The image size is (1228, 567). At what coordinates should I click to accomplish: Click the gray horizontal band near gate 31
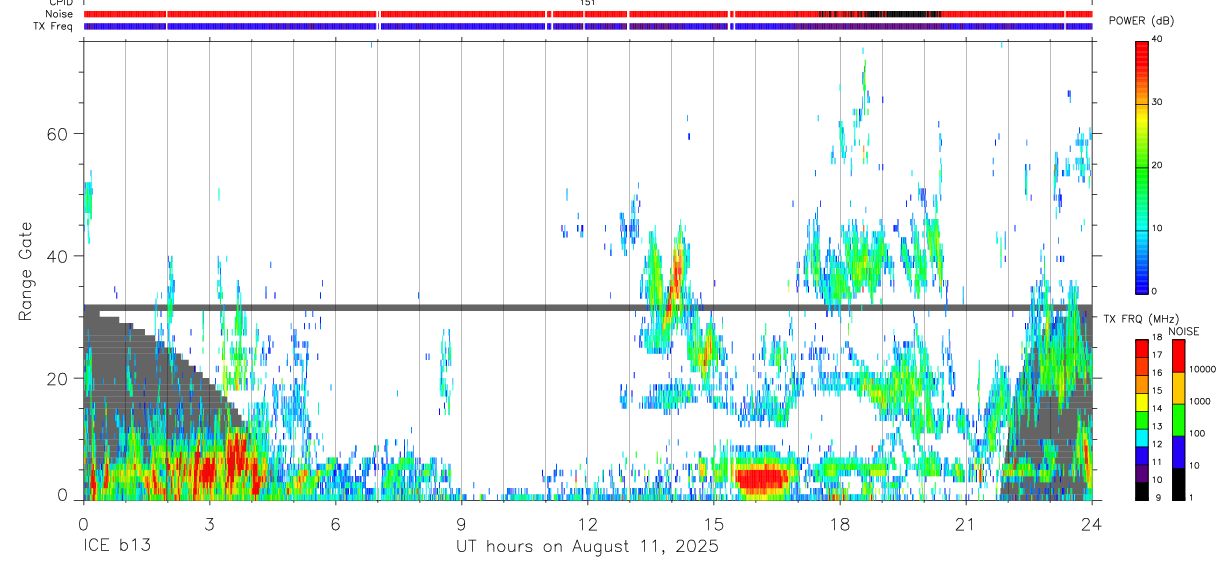click(x=588, y=307)
